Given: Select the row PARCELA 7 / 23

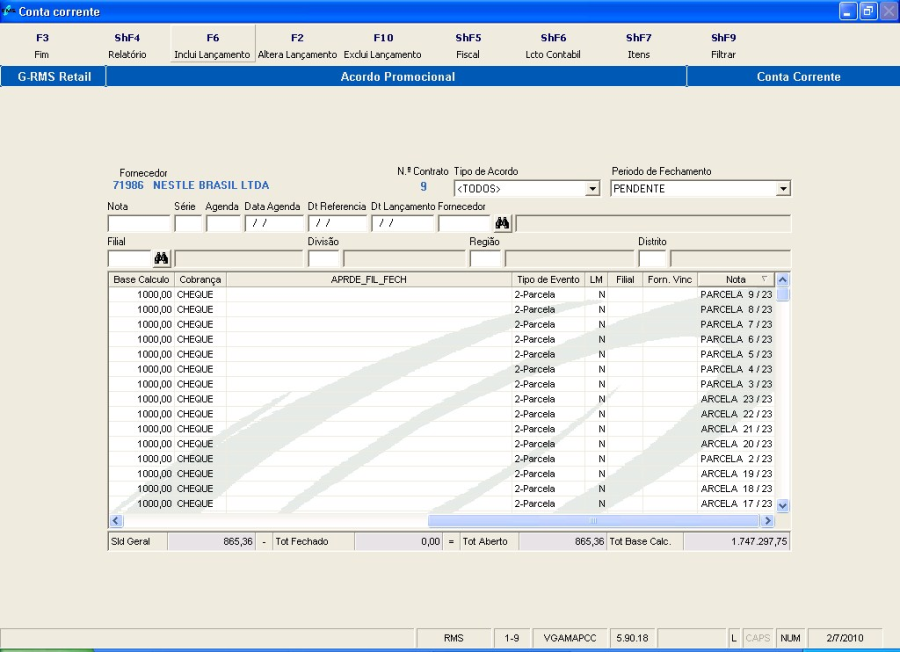Looking at the screenshot, I should pos(441,324).
